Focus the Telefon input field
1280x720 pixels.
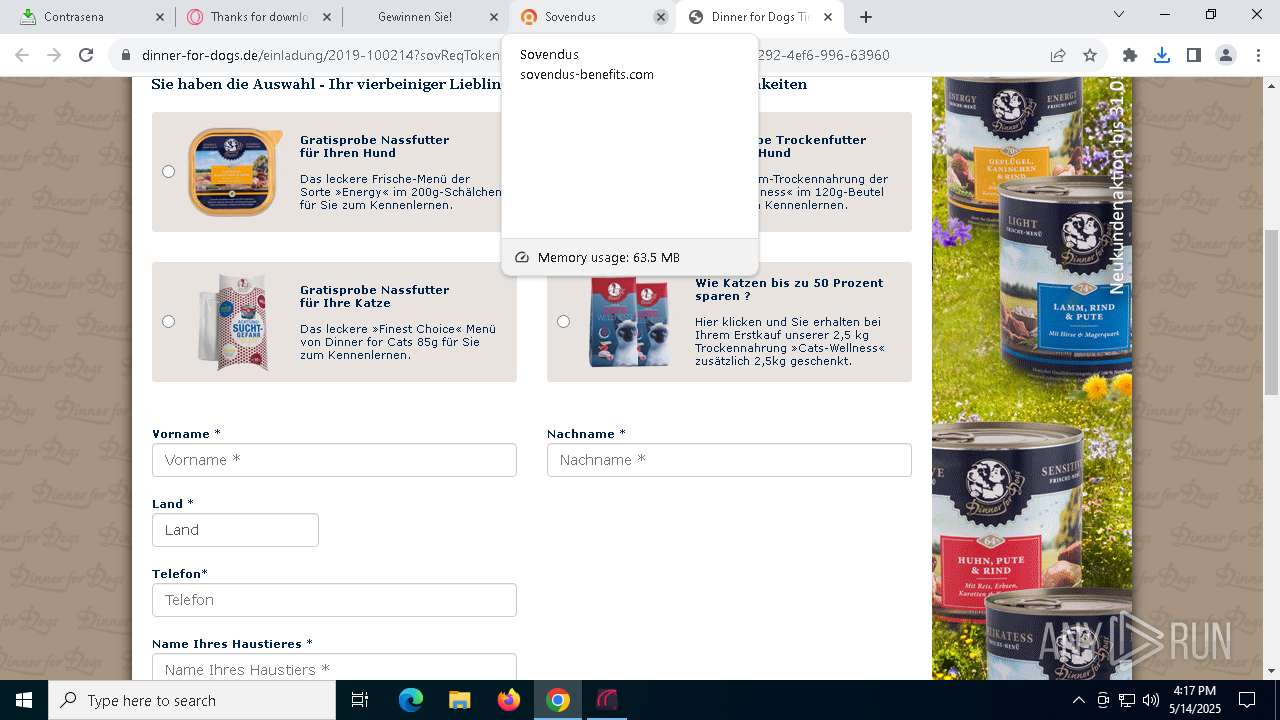(x=334, y=600)
